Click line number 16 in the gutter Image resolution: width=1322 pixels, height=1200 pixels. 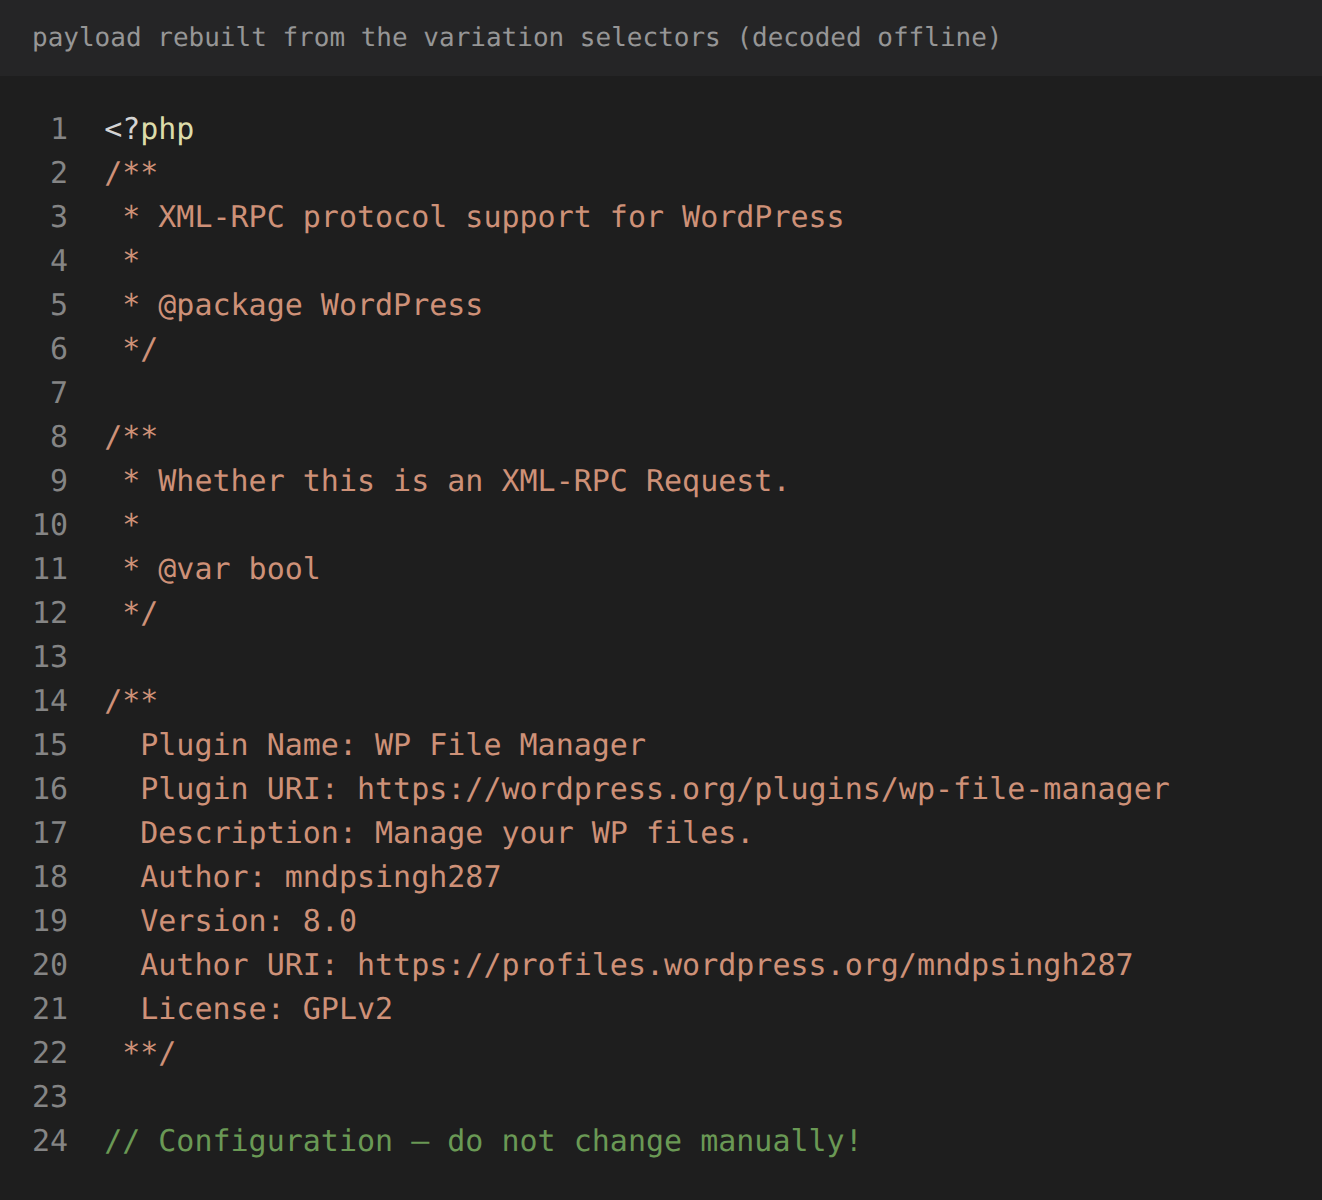pos(50,789)
